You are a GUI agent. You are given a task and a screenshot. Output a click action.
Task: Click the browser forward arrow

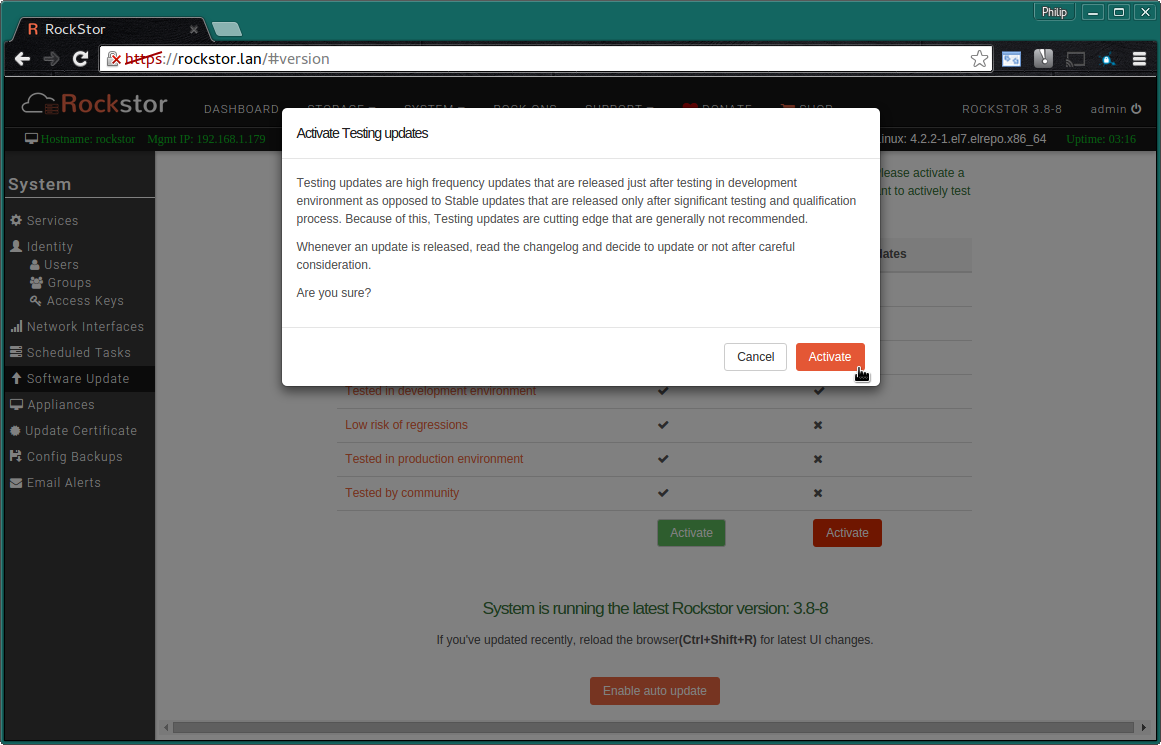[51, 59]
